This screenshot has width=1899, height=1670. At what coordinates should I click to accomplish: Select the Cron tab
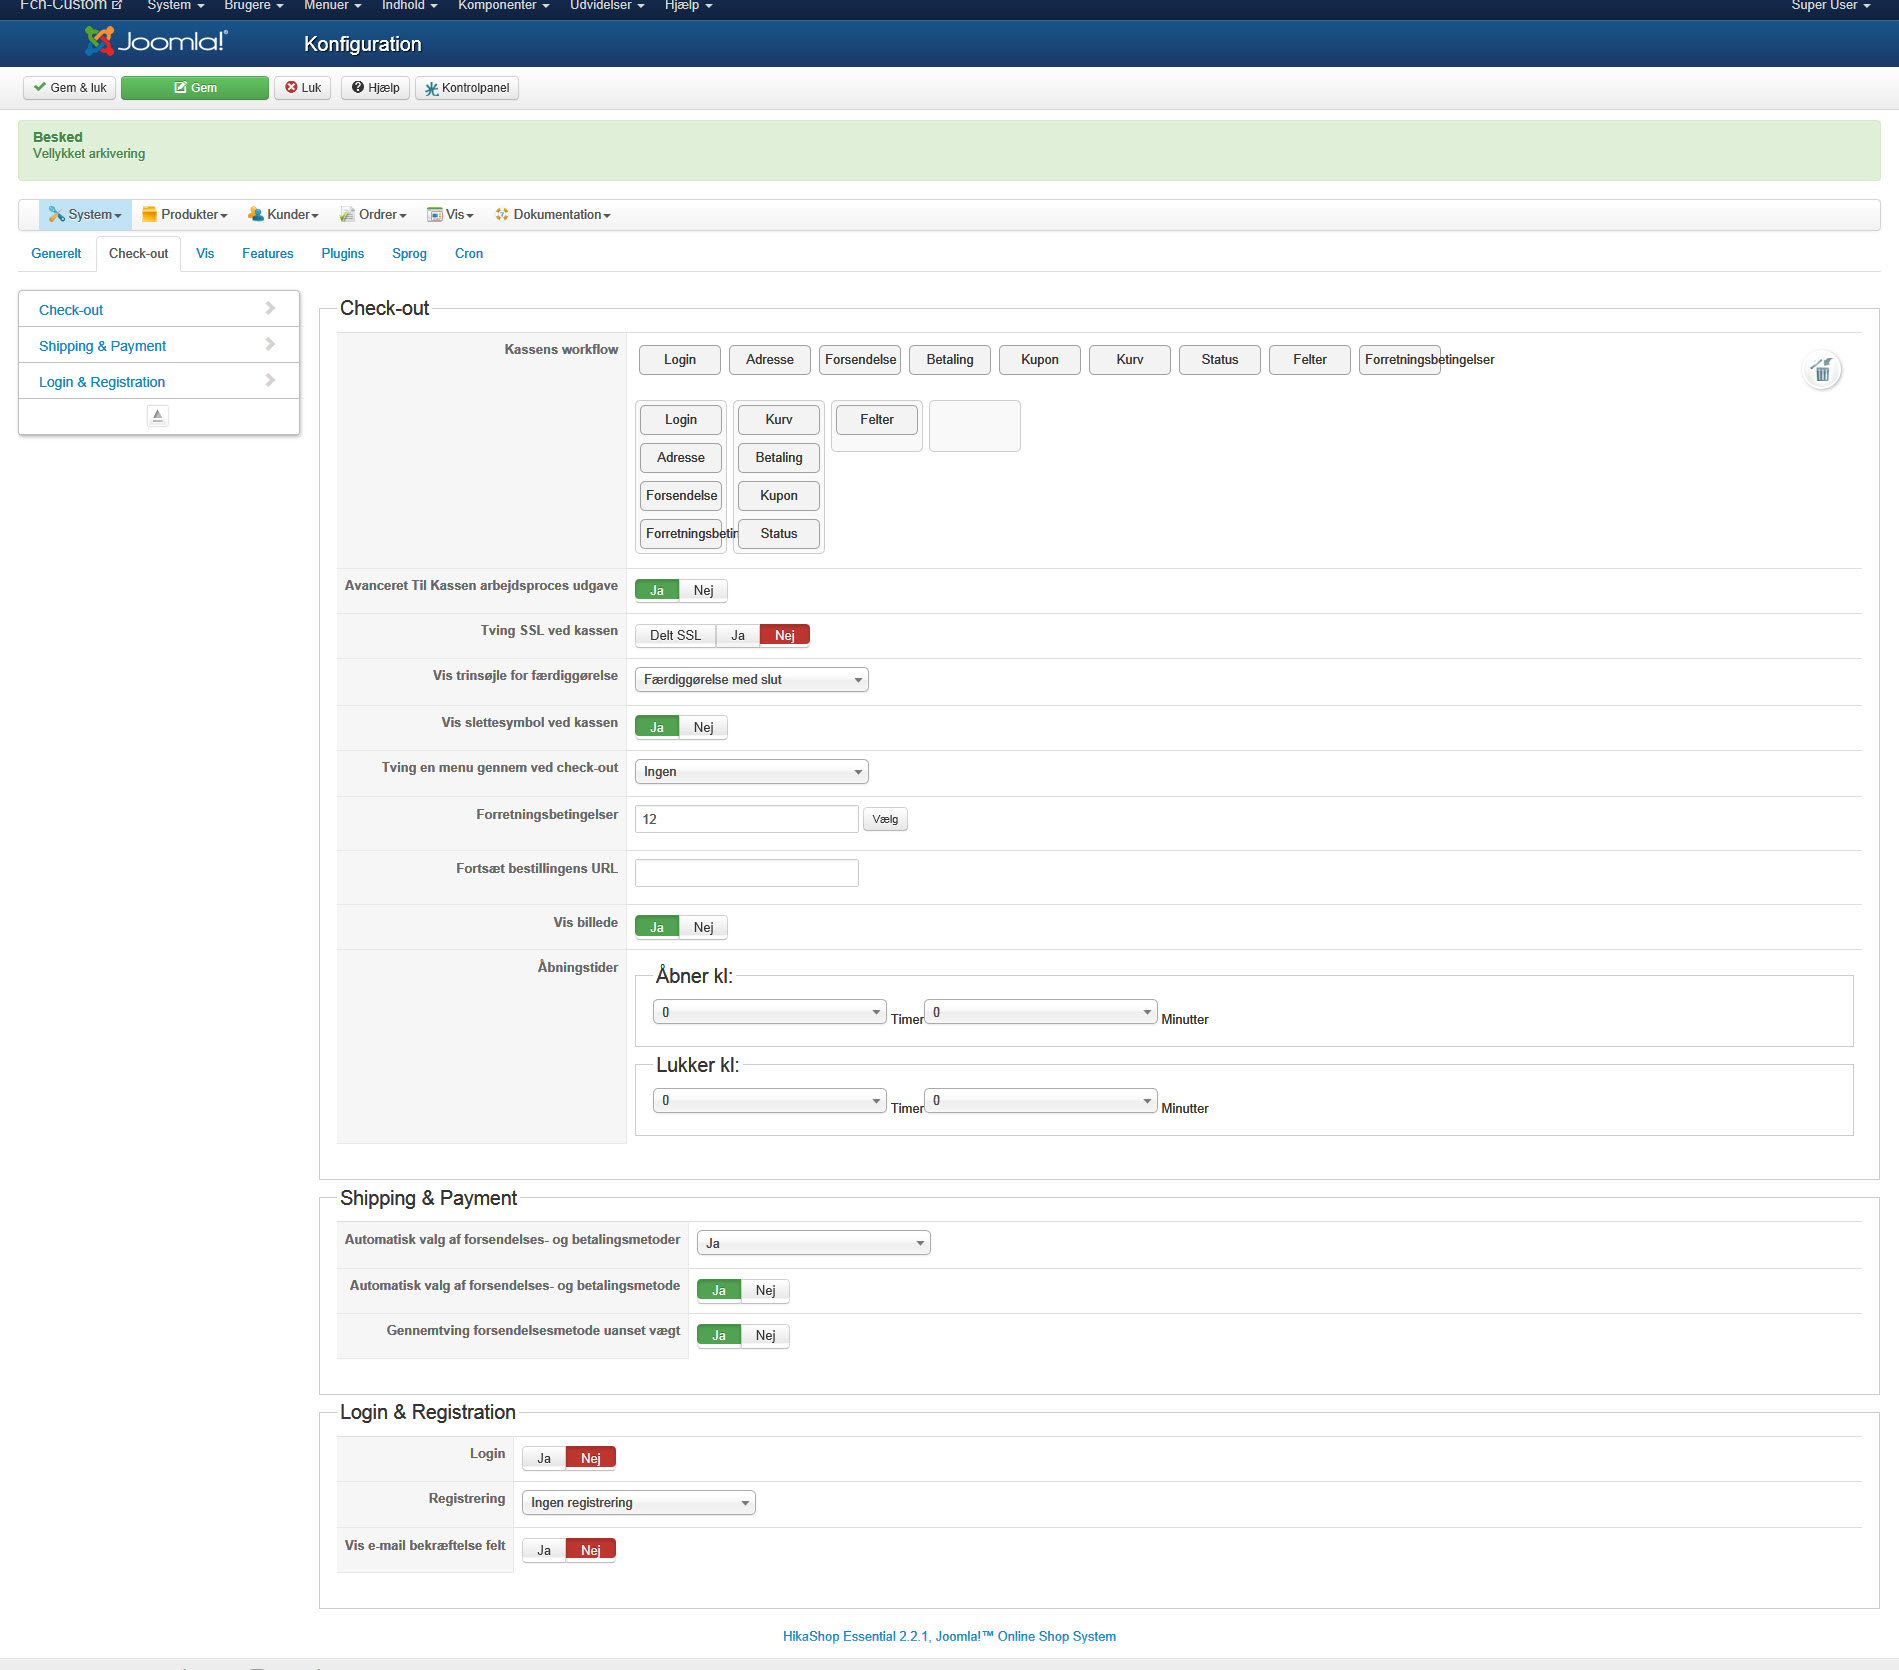pyautogui.click(x=468, y=254)
